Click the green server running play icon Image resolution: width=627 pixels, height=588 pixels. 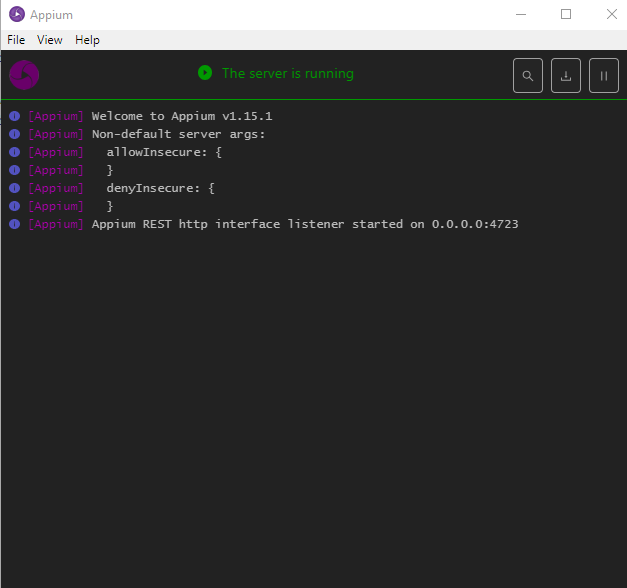coord(205,73)
